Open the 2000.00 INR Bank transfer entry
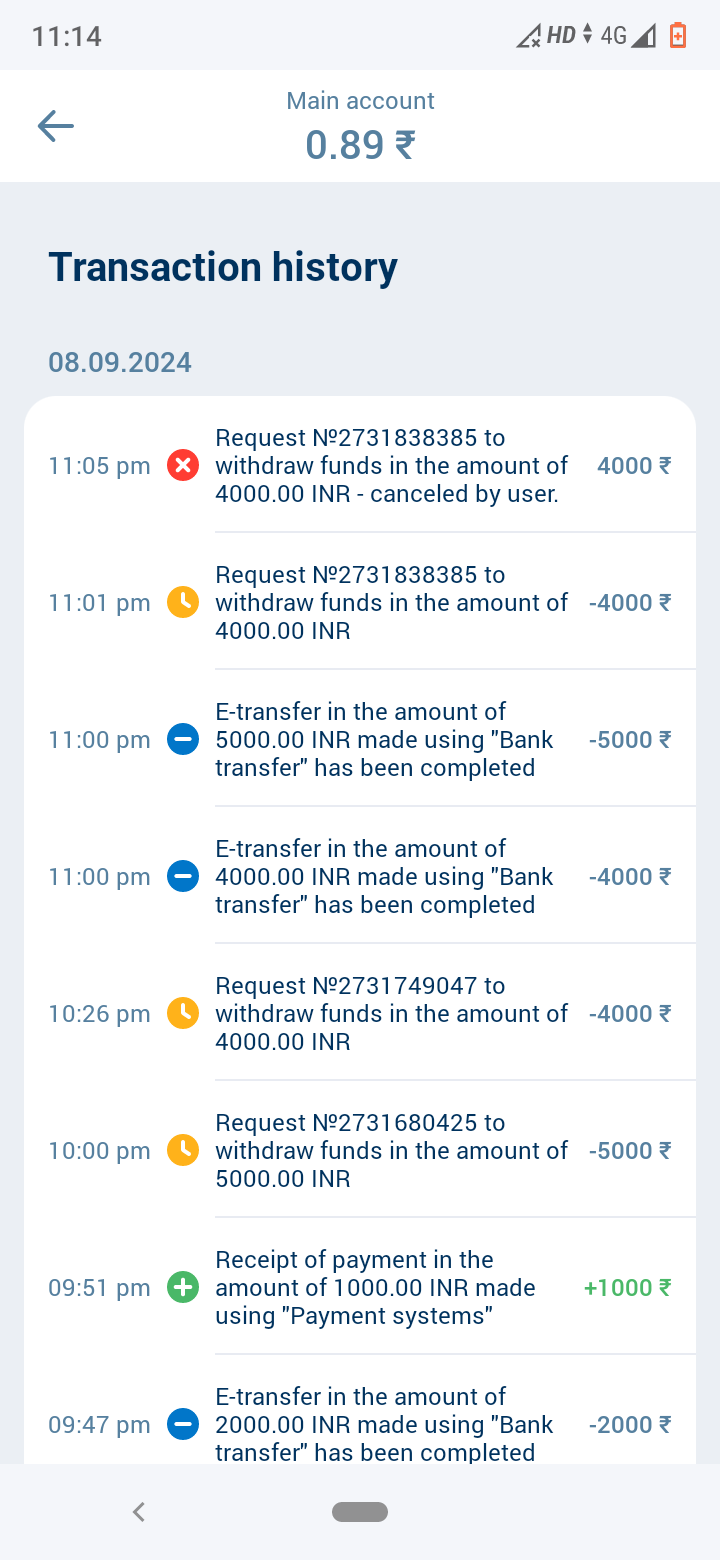The height and width of the screenshot is (1560, 720). click(390, 1425)
